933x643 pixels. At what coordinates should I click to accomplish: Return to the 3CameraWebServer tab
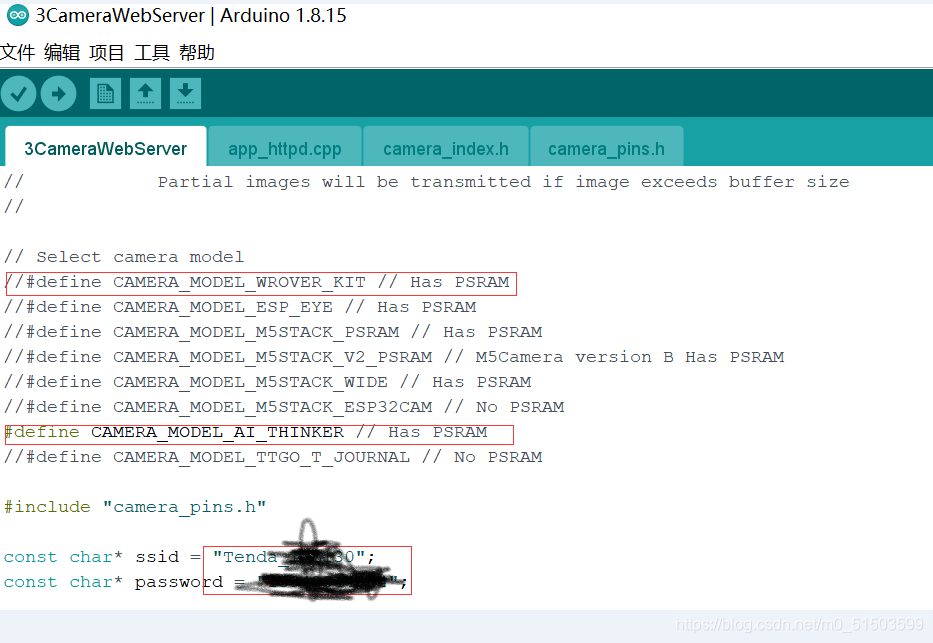coord(105,148)
